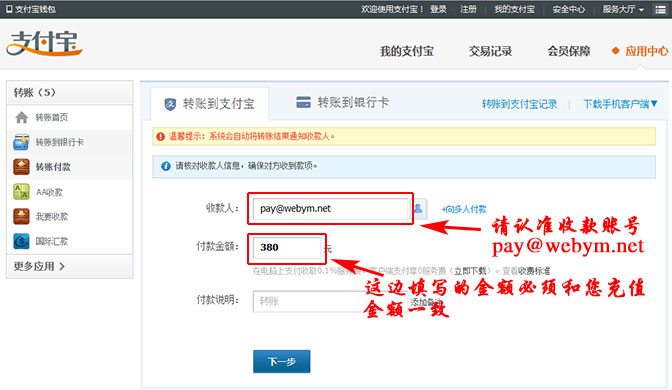Click the 我要收款 sidebar icon

[21, 216]
